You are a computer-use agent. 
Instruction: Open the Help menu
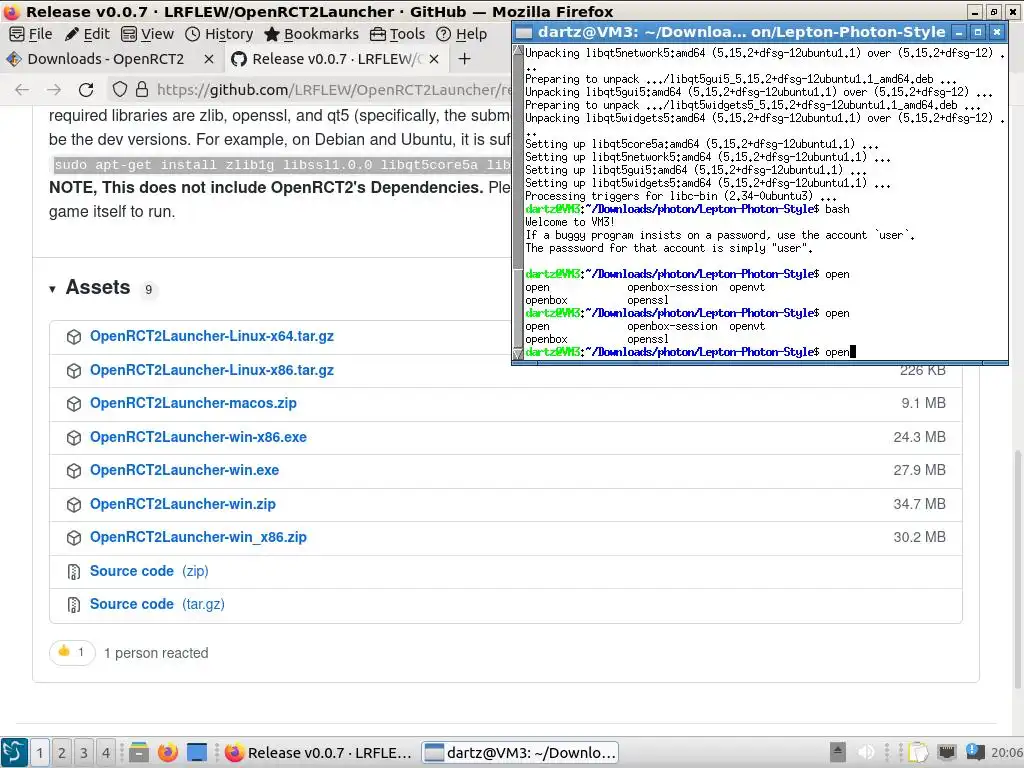tap(461, 34)
